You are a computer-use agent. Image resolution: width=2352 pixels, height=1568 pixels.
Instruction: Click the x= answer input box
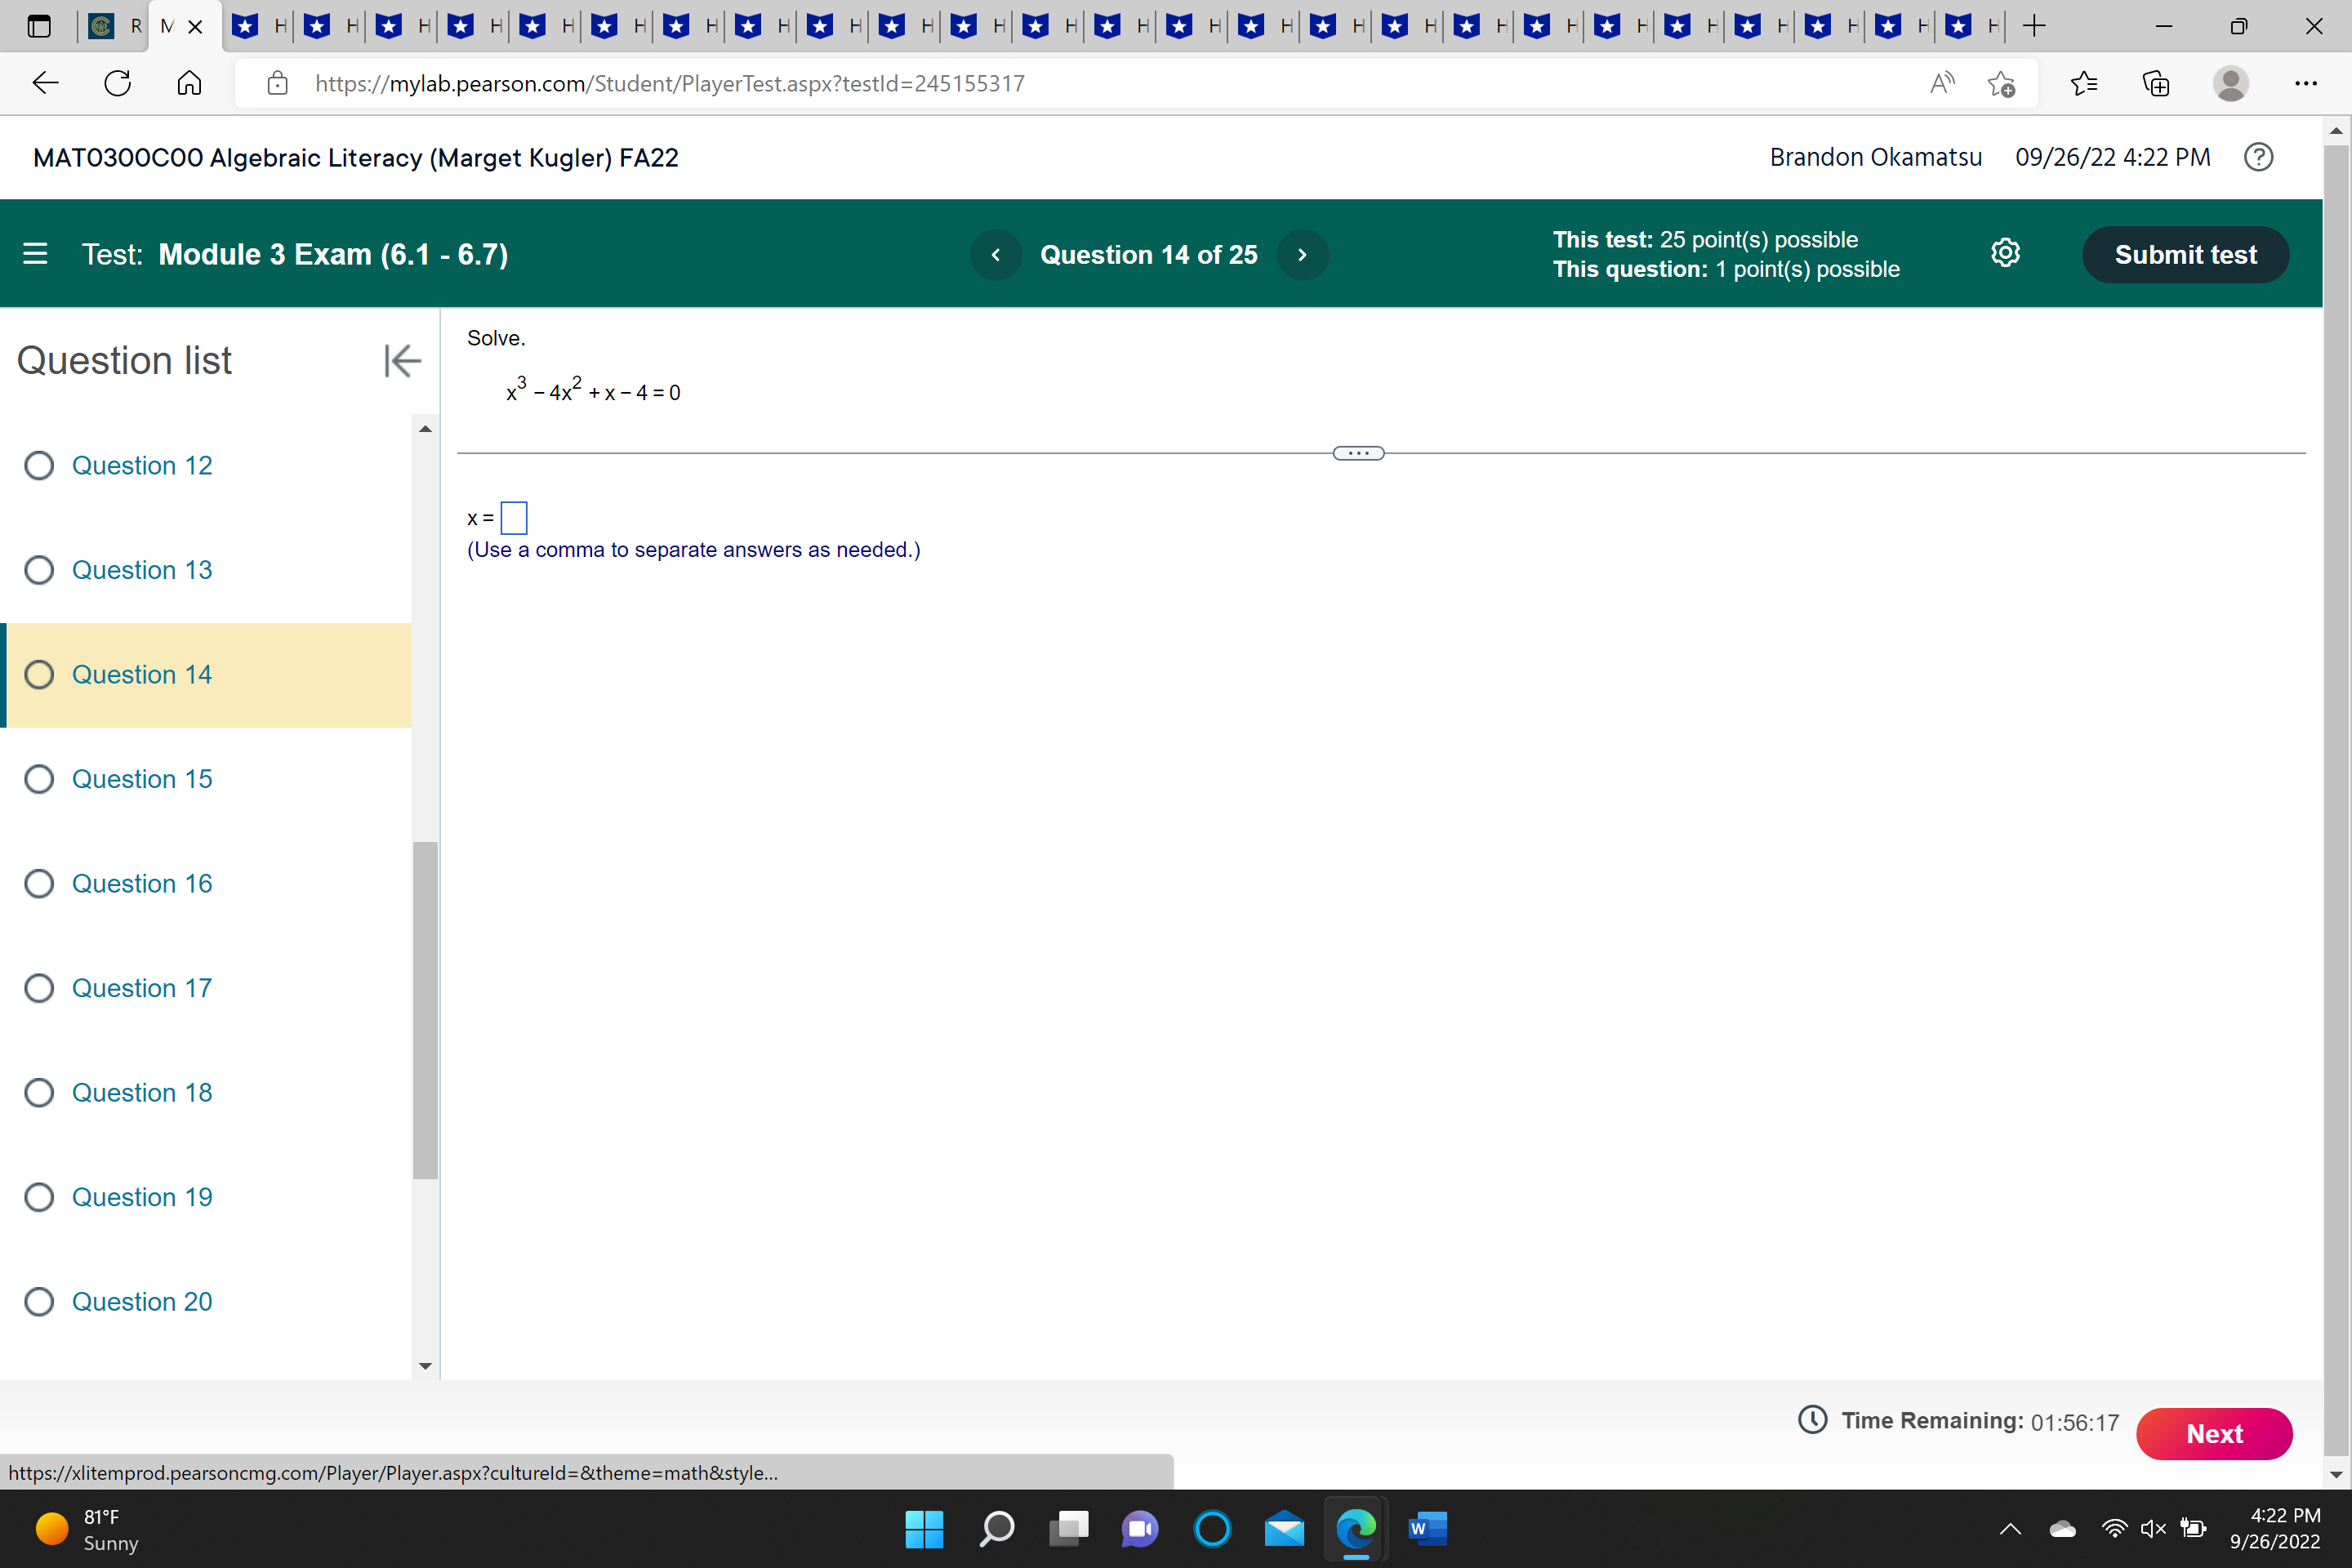[x=513, y=518]
